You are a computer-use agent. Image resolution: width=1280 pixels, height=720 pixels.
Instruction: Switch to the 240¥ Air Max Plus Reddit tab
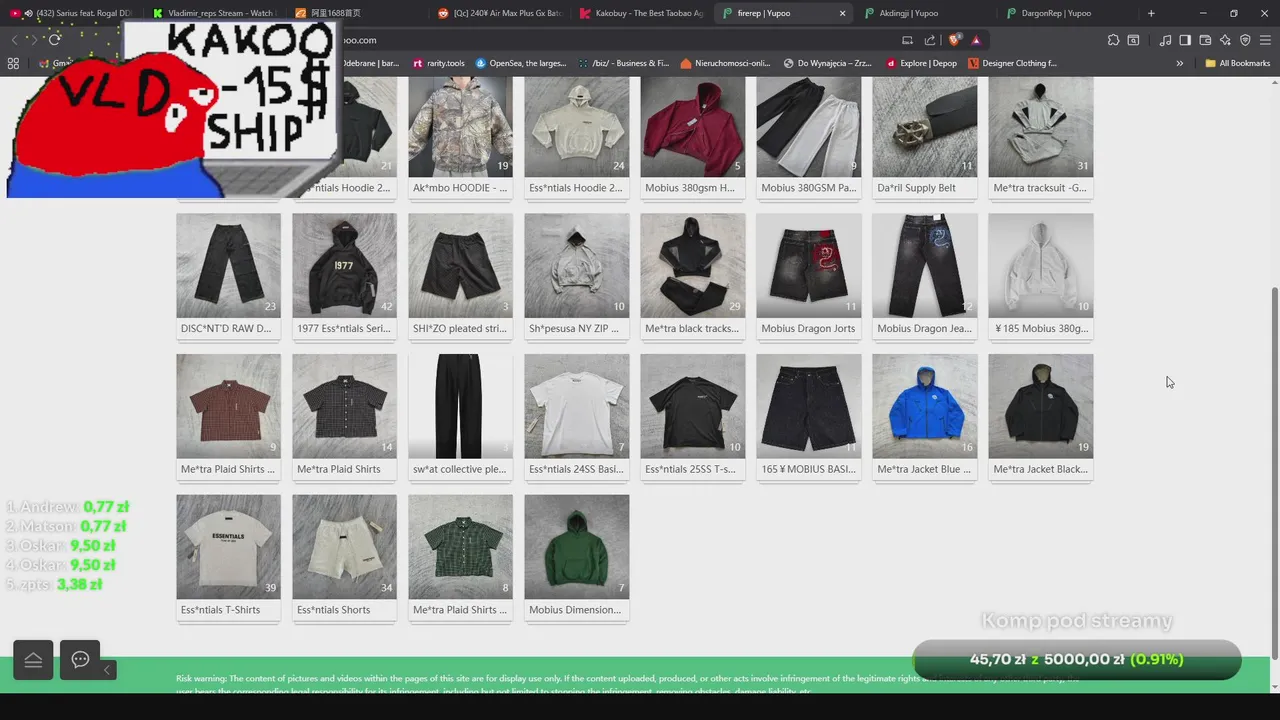[x=500, y=13]
